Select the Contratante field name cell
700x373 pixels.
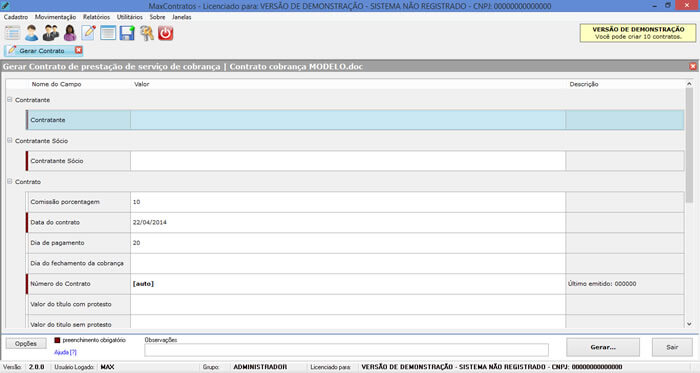(79, 120)
